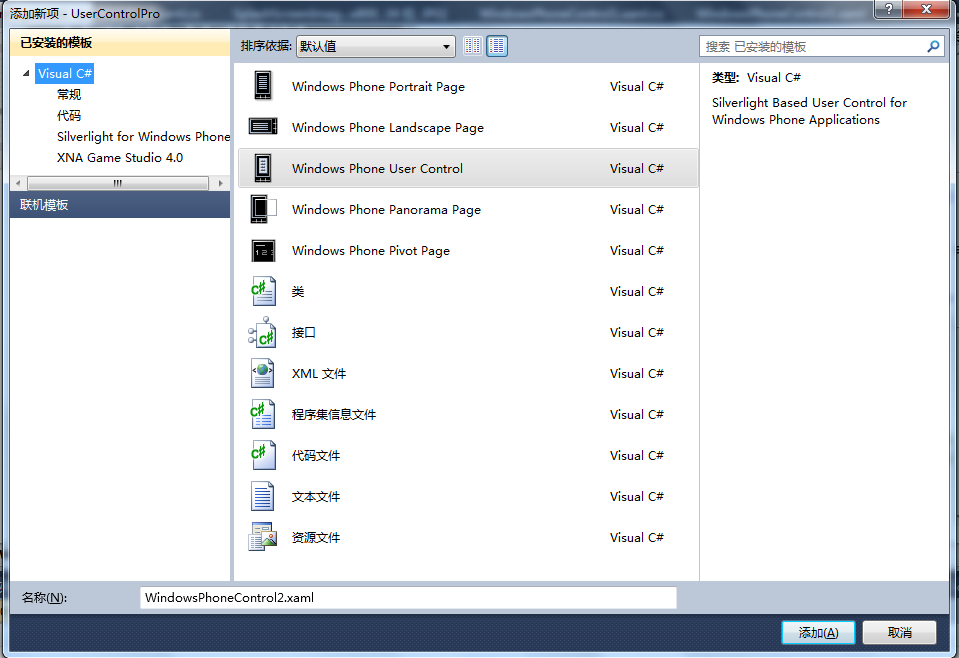Viewport: 959px width, 658px height.
Task: Select the 文本文件 template name
Action: point(316,496)
